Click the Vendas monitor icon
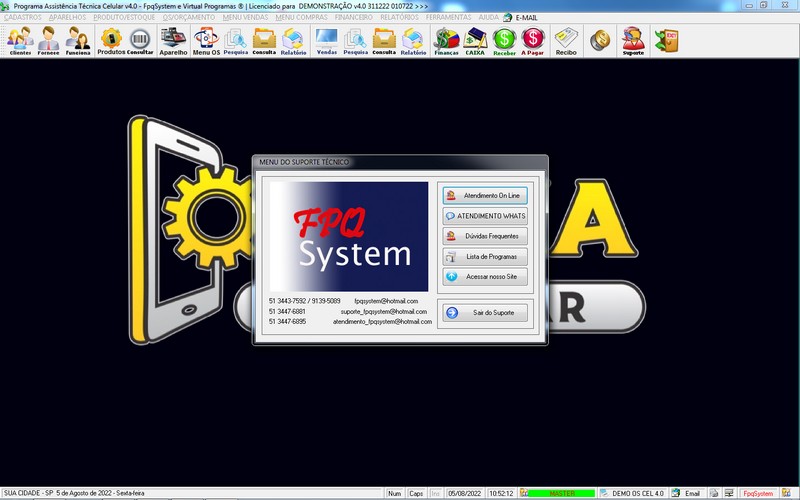The image size is (800, 500). click(x=326, y=40)
